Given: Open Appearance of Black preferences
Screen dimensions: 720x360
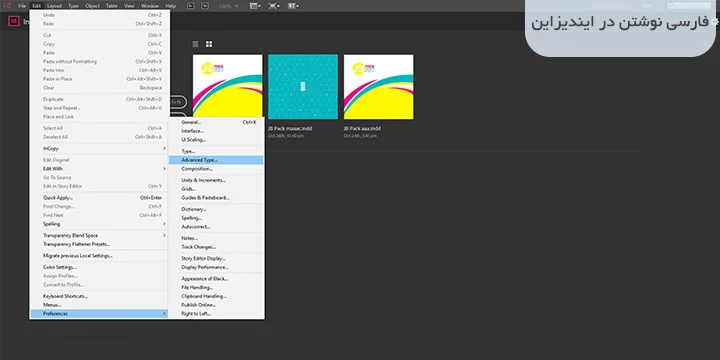Looking at the screenshot, I should (216, 278).
